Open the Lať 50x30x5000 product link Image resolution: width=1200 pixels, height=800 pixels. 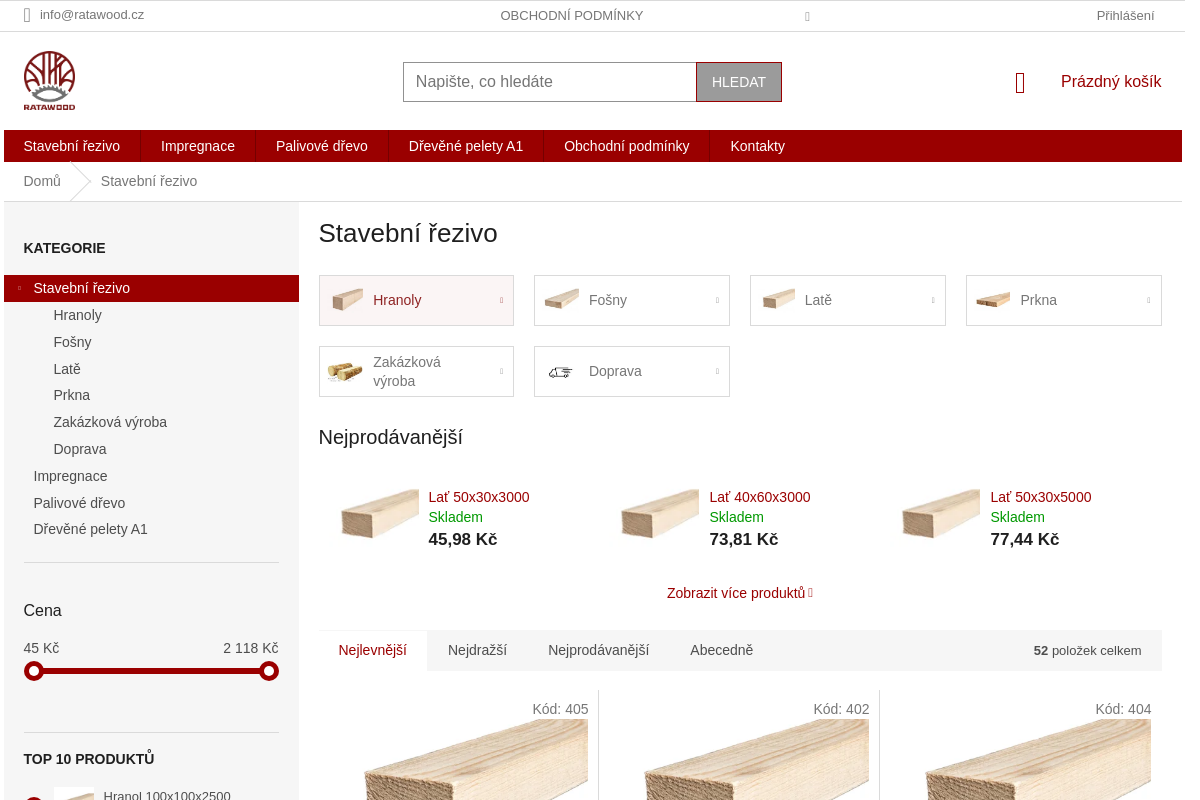(1041, 497)
